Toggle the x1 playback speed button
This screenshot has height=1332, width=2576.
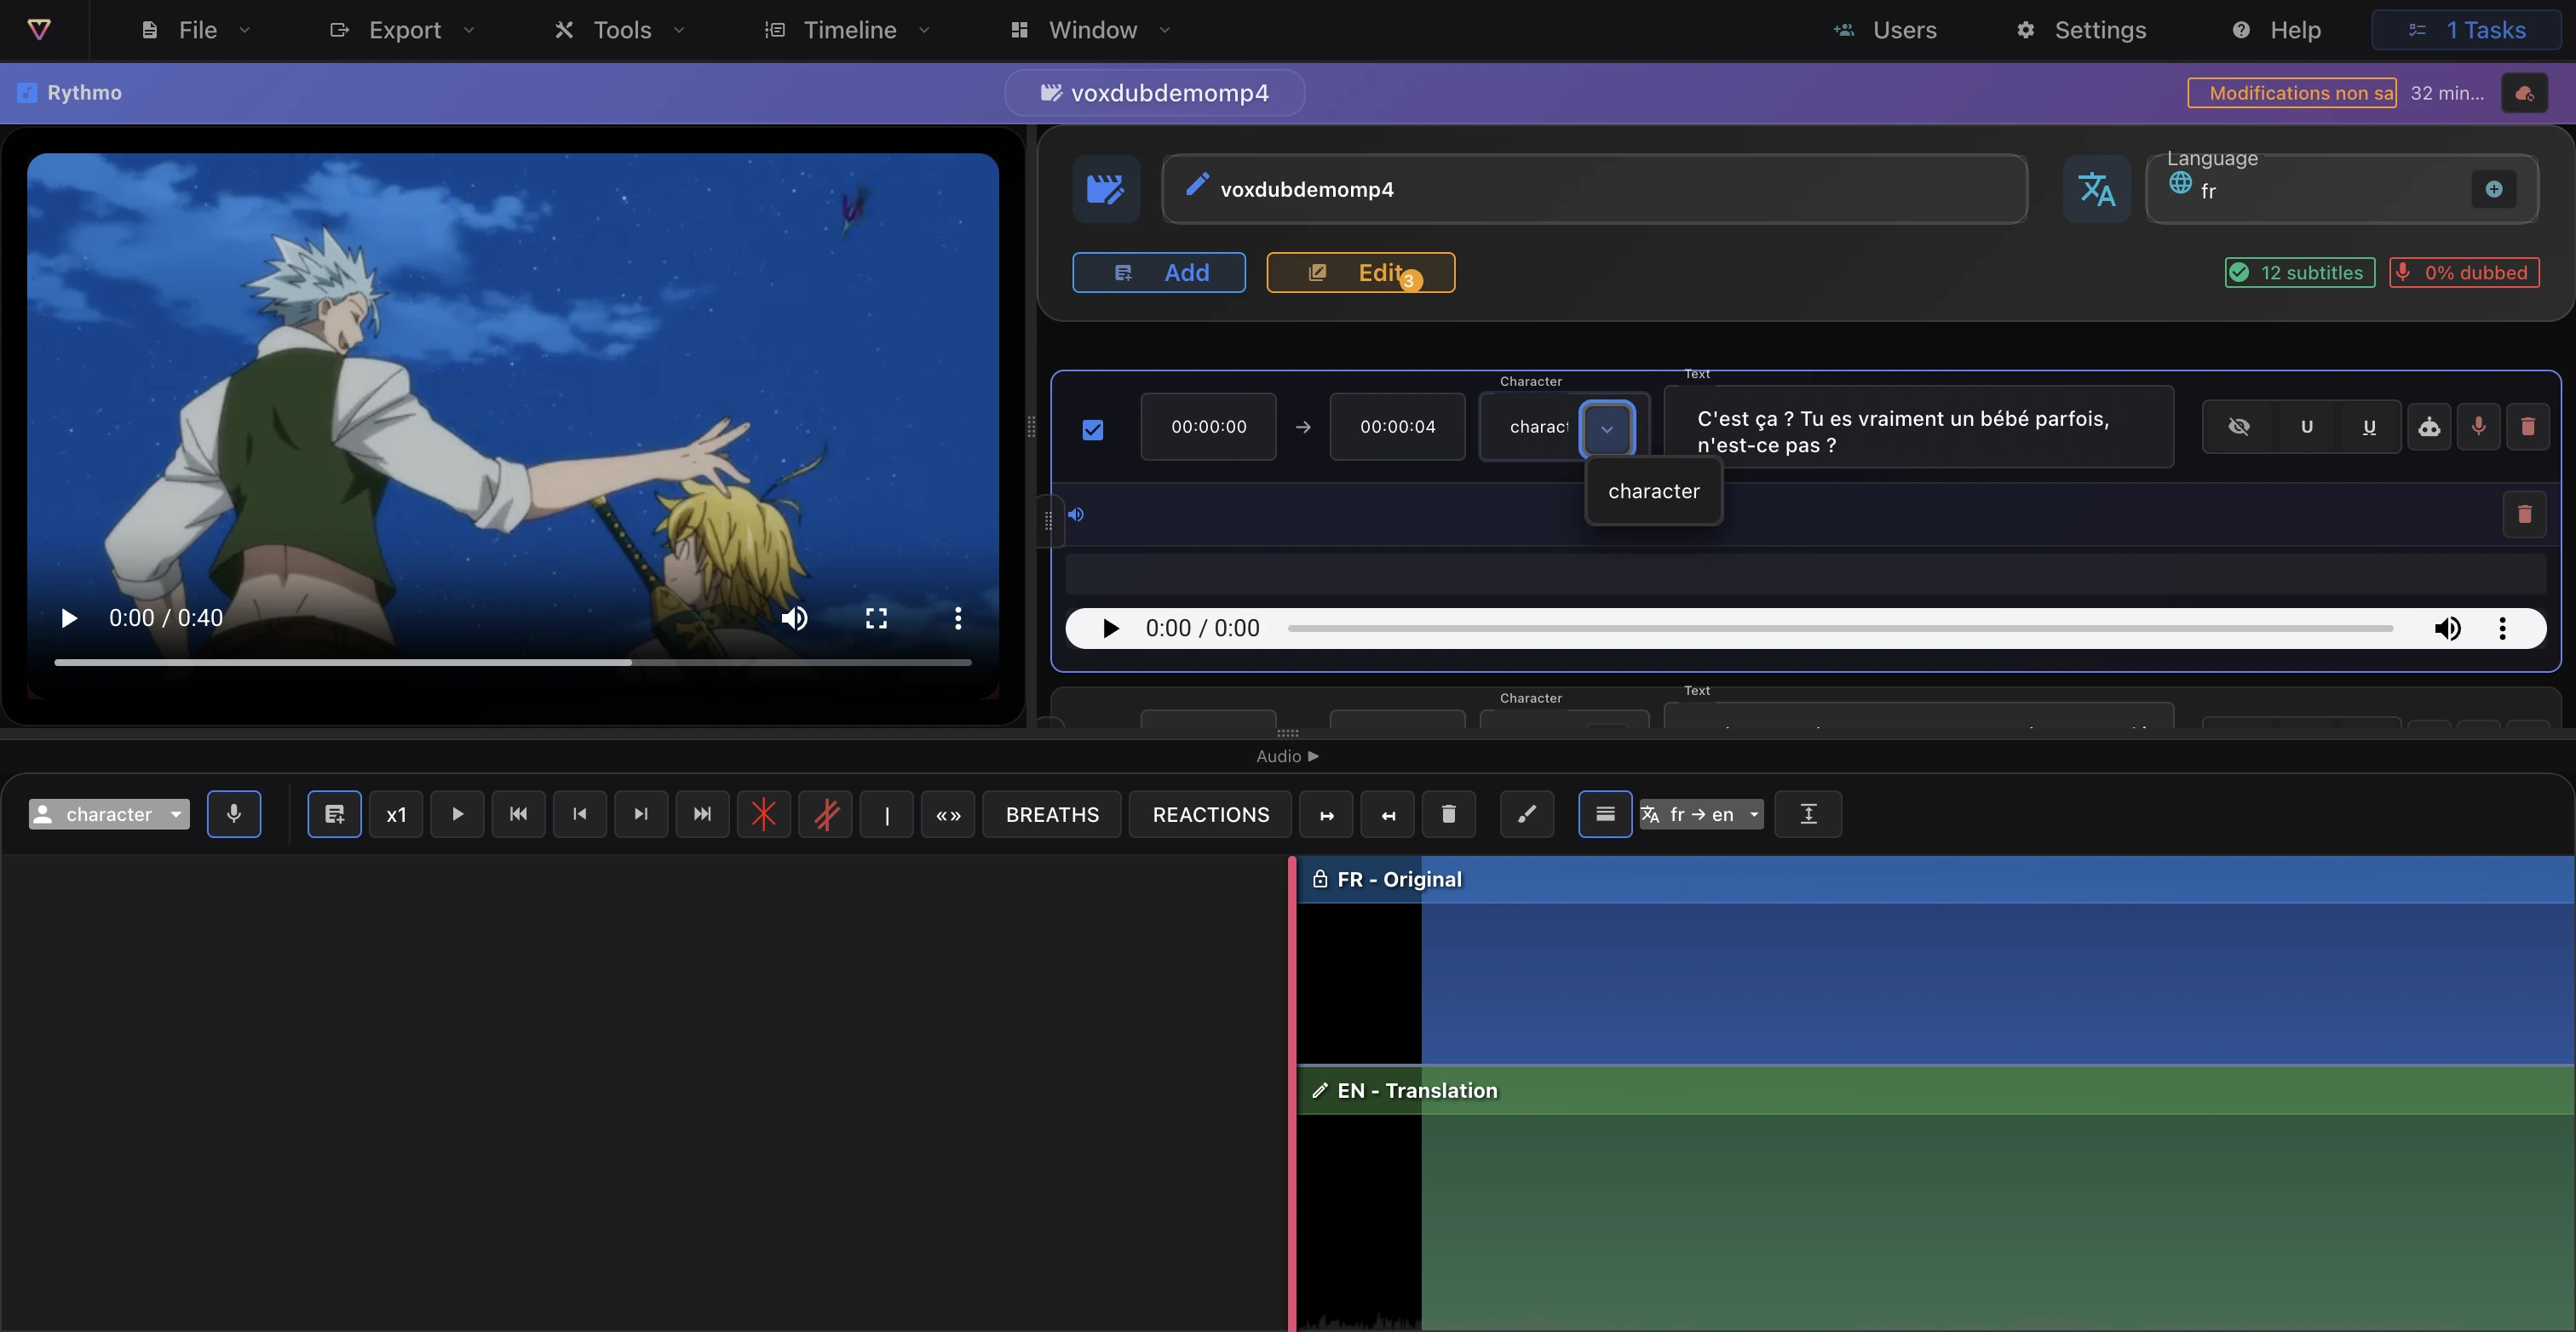tap(396, 814)
